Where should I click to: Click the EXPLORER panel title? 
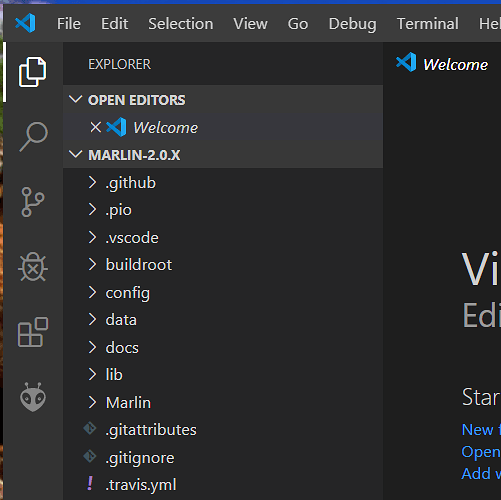click(119, 64)
